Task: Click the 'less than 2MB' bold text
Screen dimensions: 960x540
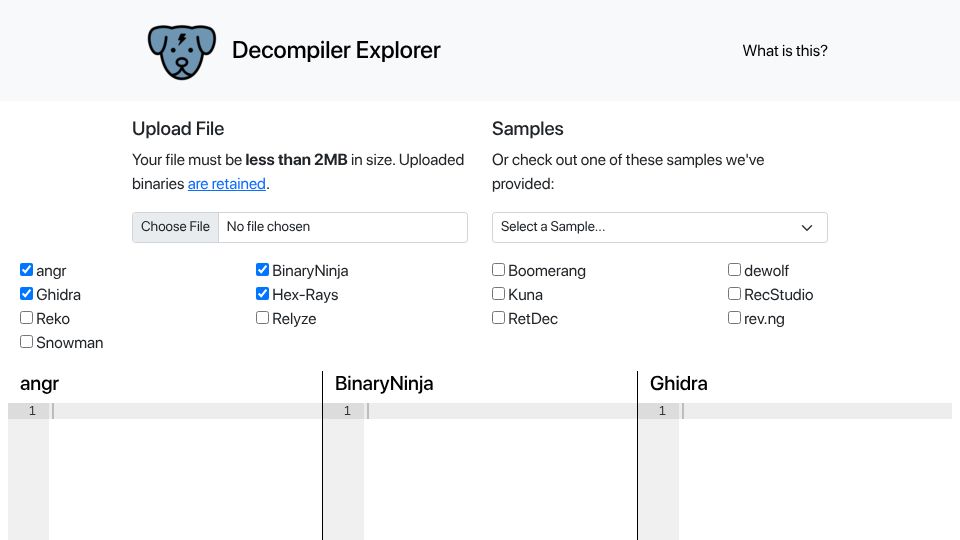Action: (x=296, y=160)
